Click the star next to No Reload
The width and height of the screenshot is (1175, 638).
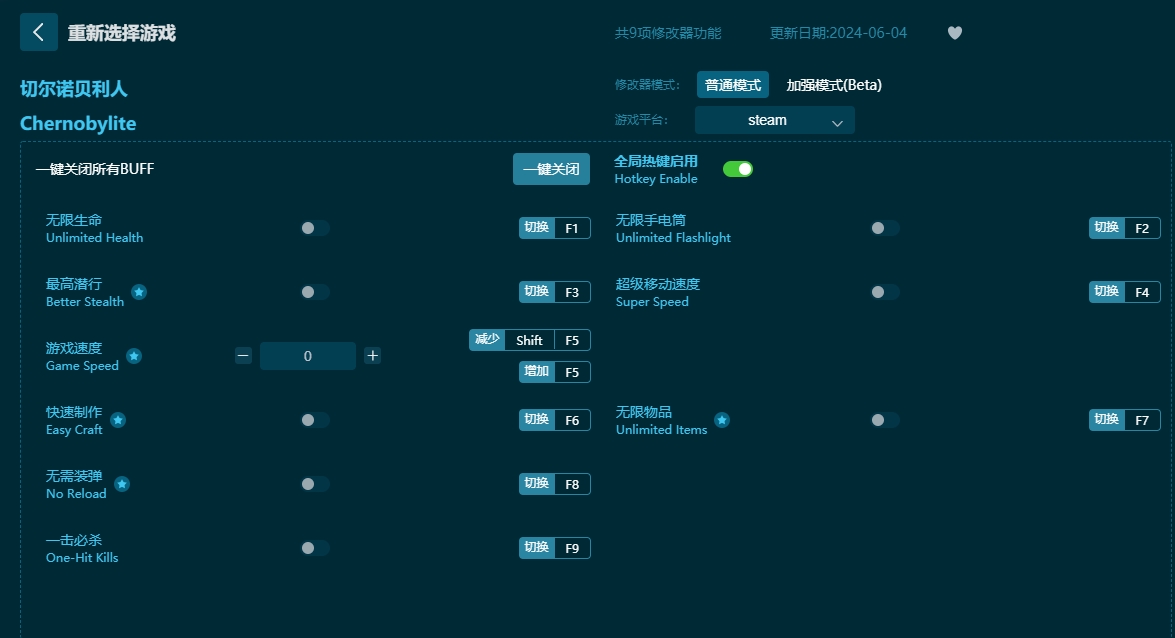coord(121,485)
